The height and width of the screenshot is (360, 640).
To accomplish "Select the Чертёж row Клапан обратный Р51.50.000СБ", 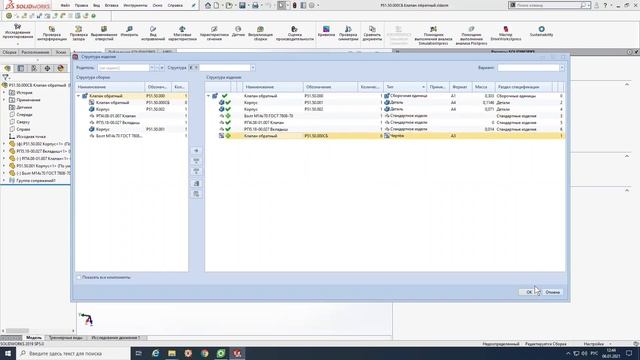I will [x=385, y=136].
